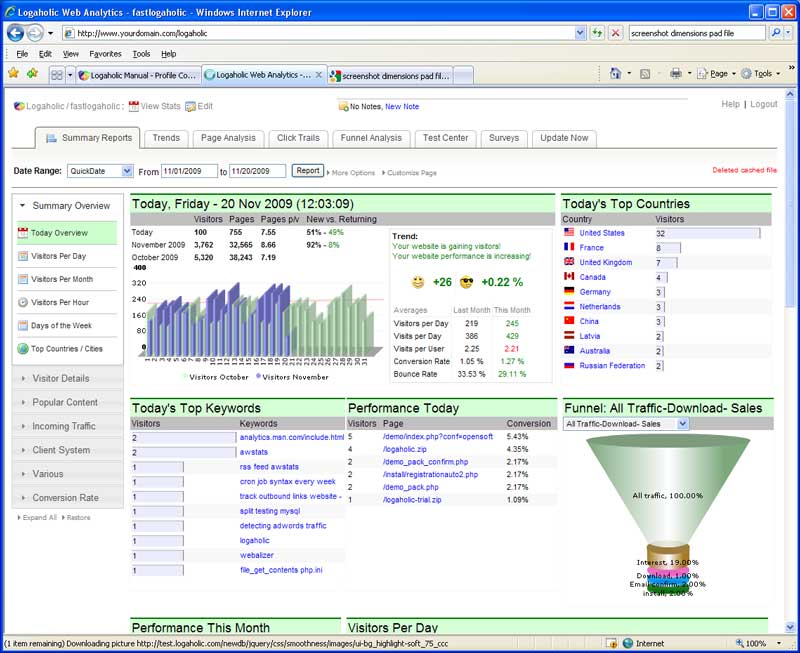Click the red Stop loading icon
Image resolution: width=800 pixels, height=653 pixels.
(616, 33)
